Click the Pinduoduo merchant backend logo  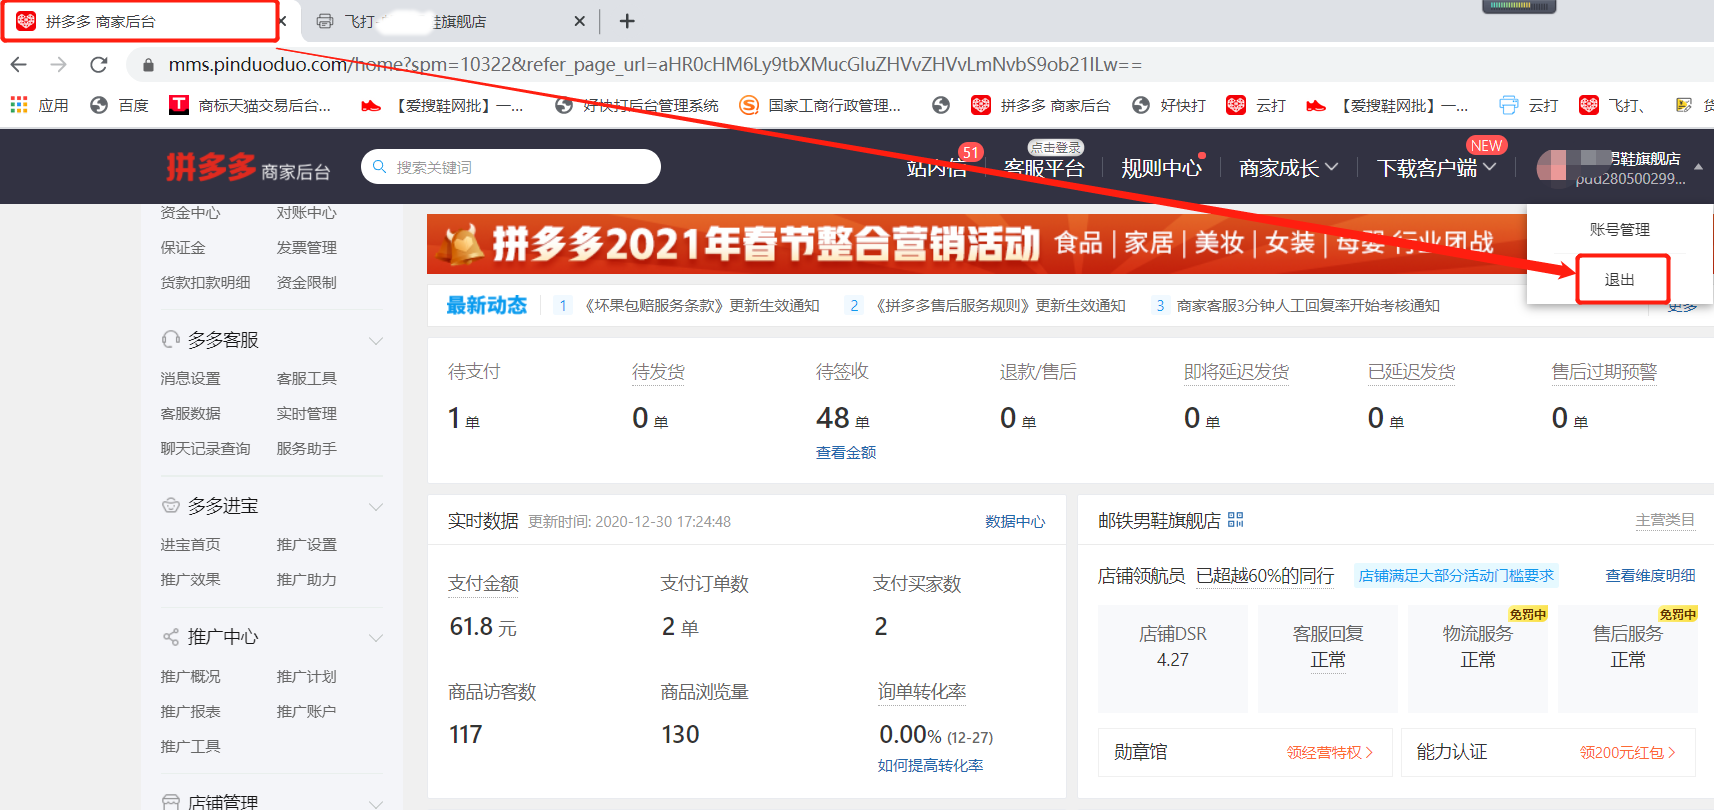pyautogui.click(x=247, y=167)
